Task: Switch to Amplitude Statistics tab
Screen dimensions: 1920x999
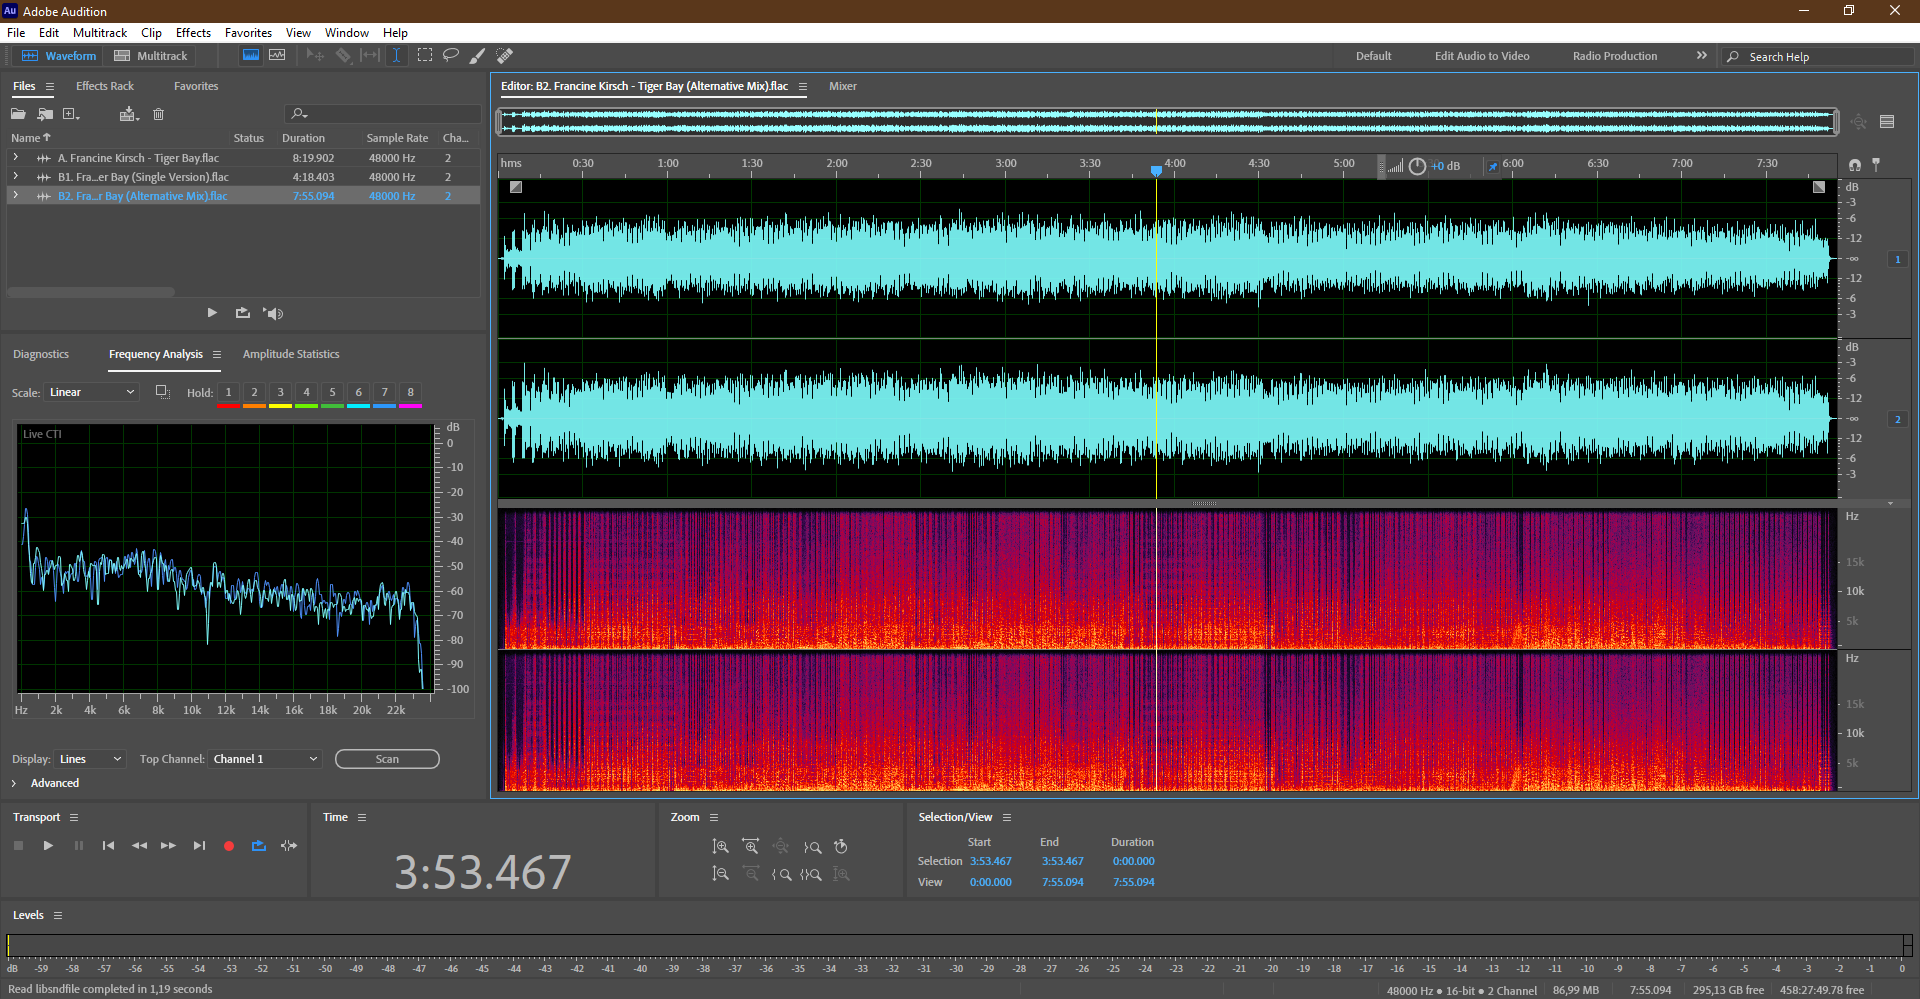Action: [x=291, y=355]
